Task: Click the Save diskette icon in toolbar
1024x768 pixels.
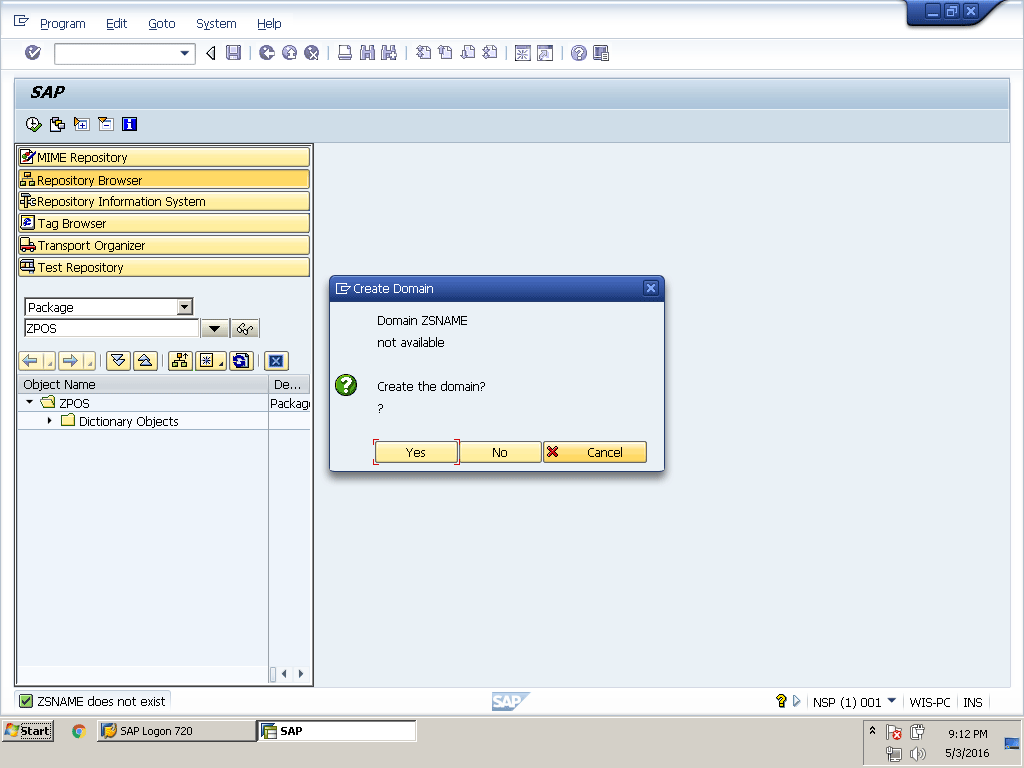Action: (x=233, y=53)
